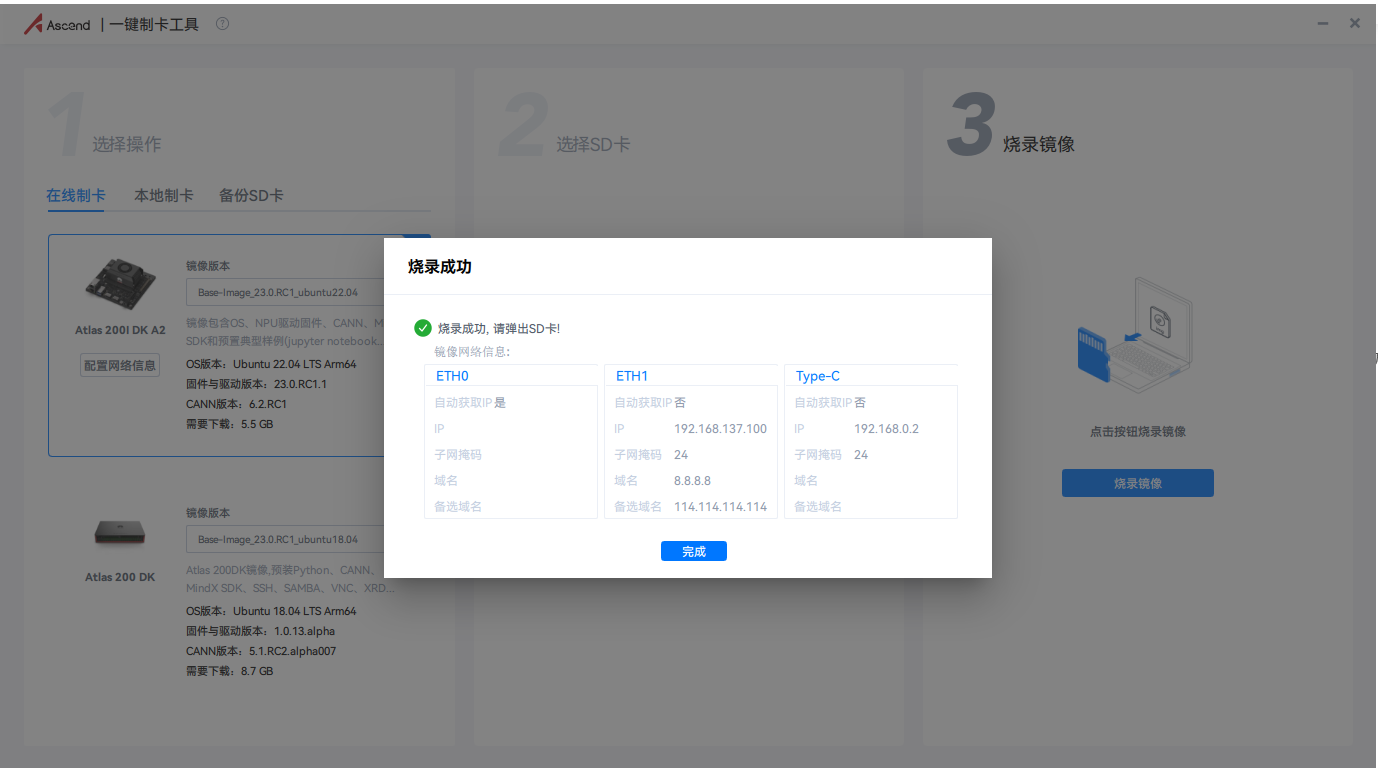Click the 配置网络信息 button
1378x768 pixels.
pyautogui.click(x=120, y=365)
